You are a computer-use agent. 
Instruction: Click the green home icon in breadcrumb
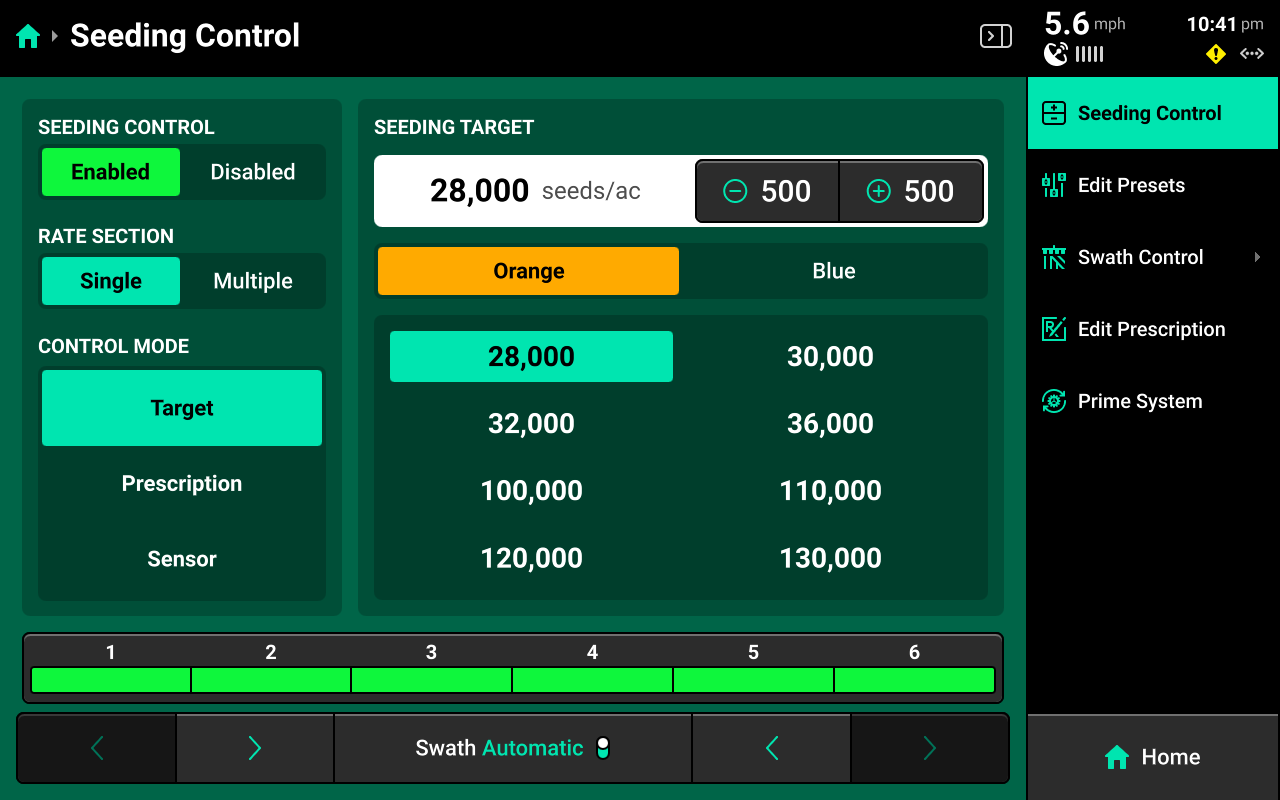pyautogui.click(x=28, y=37)
